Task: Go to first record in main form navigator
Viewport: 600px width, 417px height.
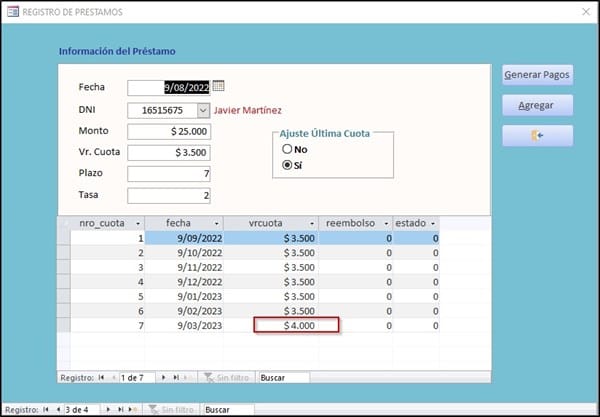Action: [x=44, y=410]
